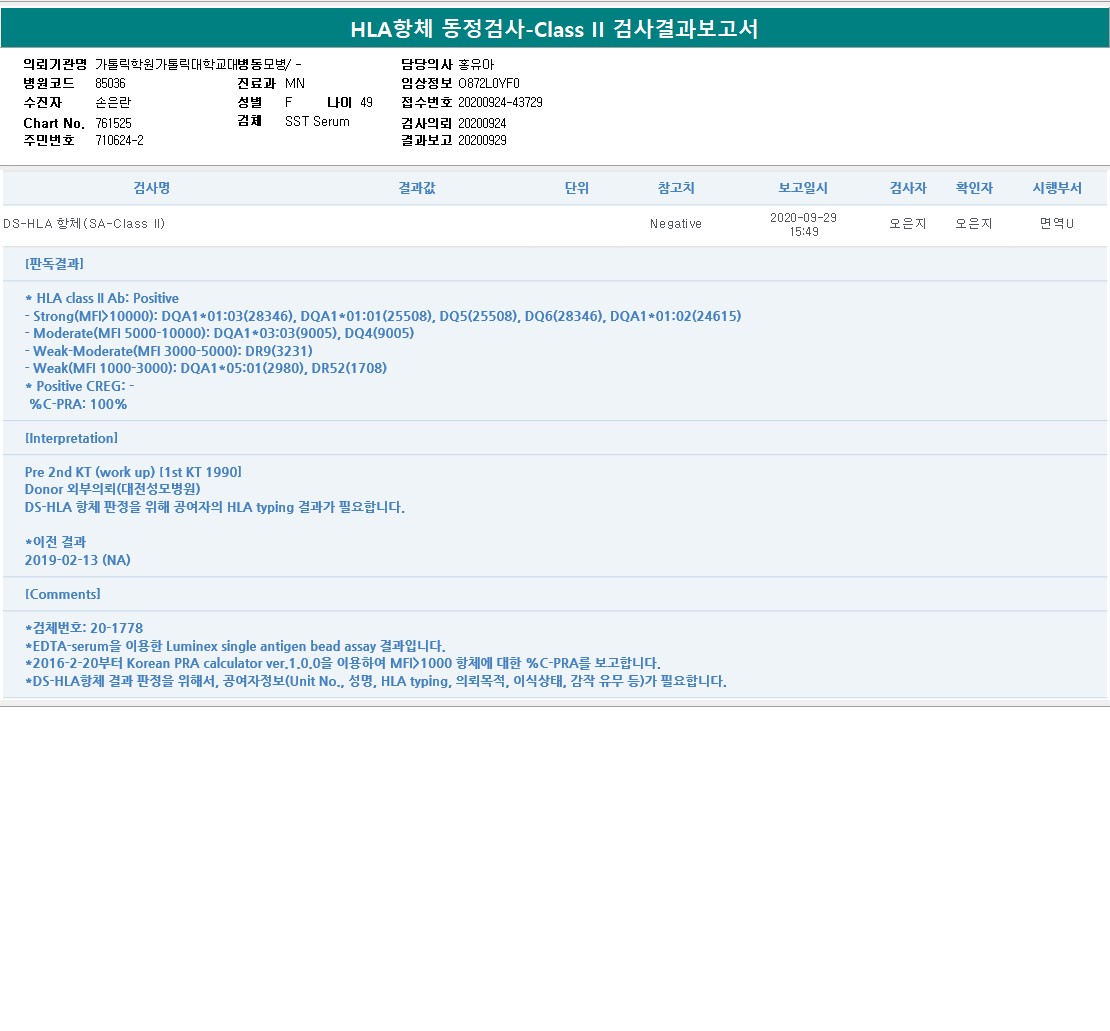This screenshot has width=1110, height=1031.
Task: Select the 검사자 column header
Action: click(x=908, y=188)
